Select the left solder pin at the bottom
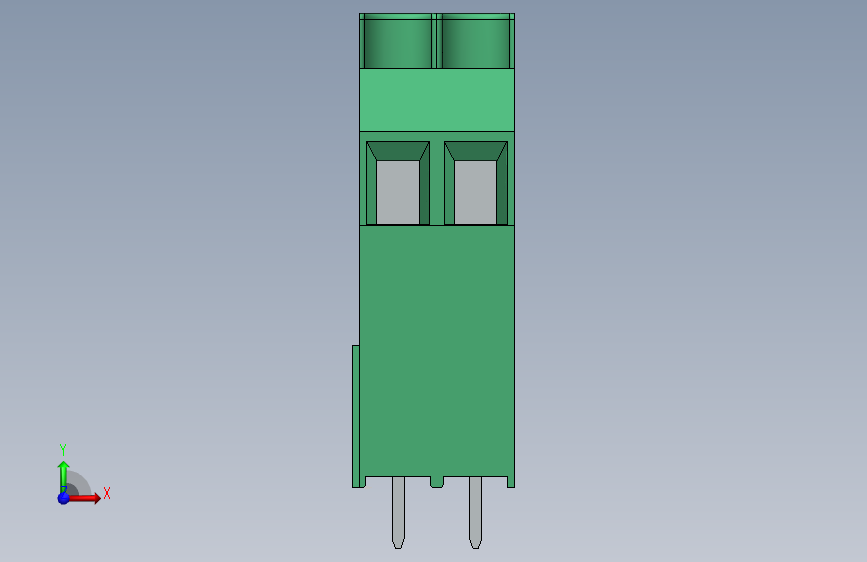867x562 pixels. 398,512
